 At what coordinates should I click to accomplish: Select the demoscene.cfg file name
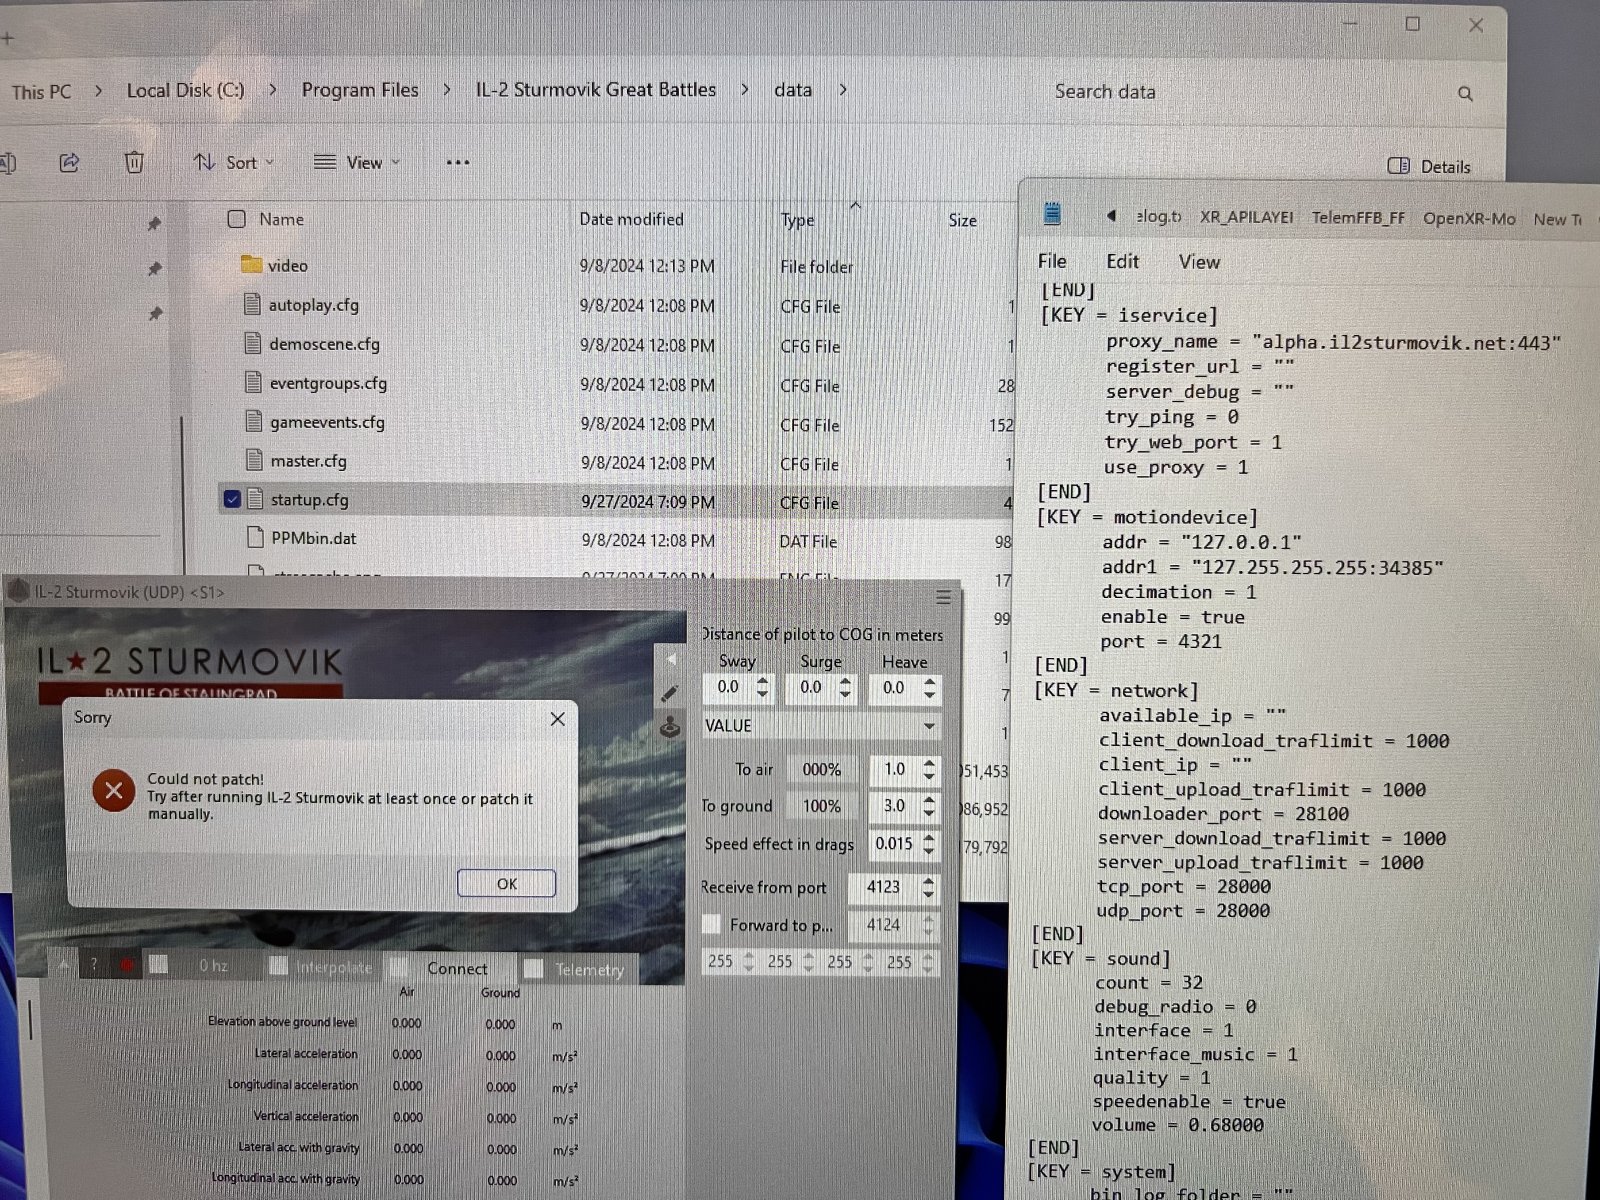pos(324,344)
